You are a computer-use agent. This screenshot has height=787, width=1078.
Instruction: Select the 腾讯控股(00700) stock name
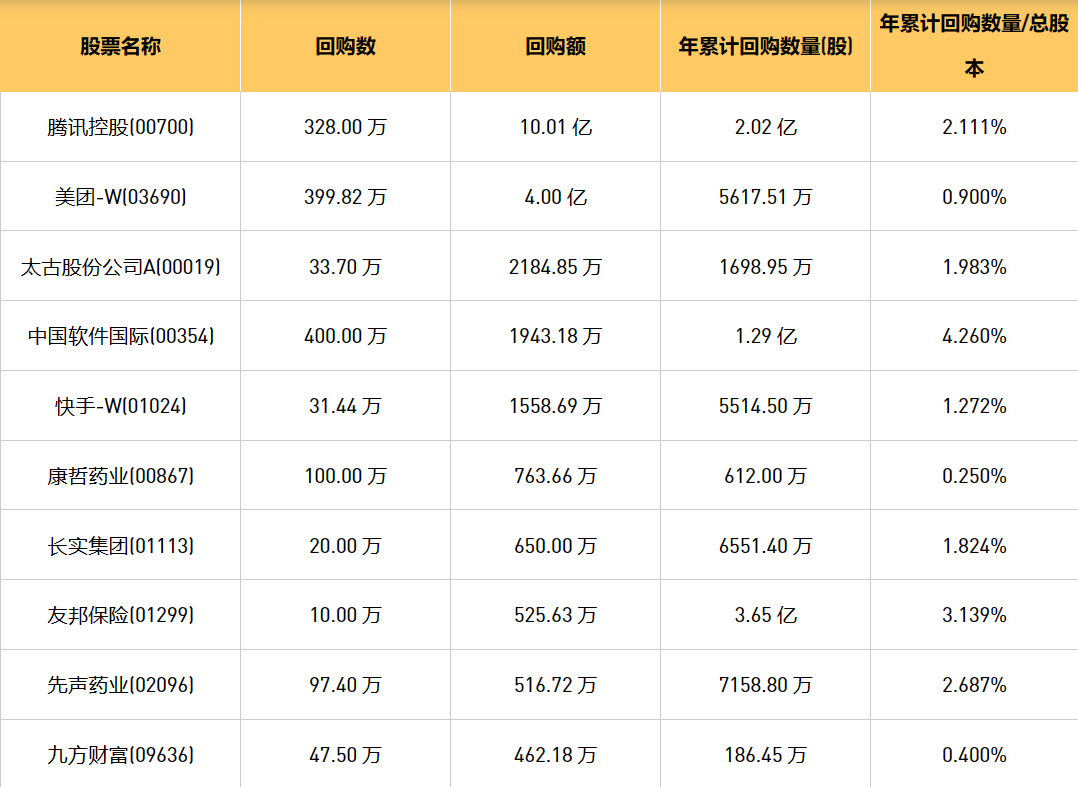click(120, 127)
